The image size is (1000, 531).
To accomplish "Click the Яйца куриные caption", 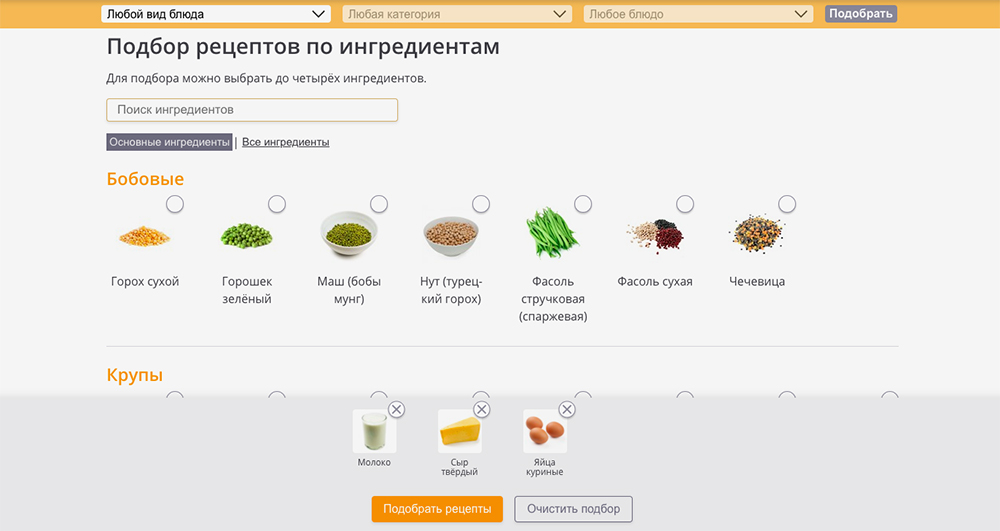I will (545, 467).
